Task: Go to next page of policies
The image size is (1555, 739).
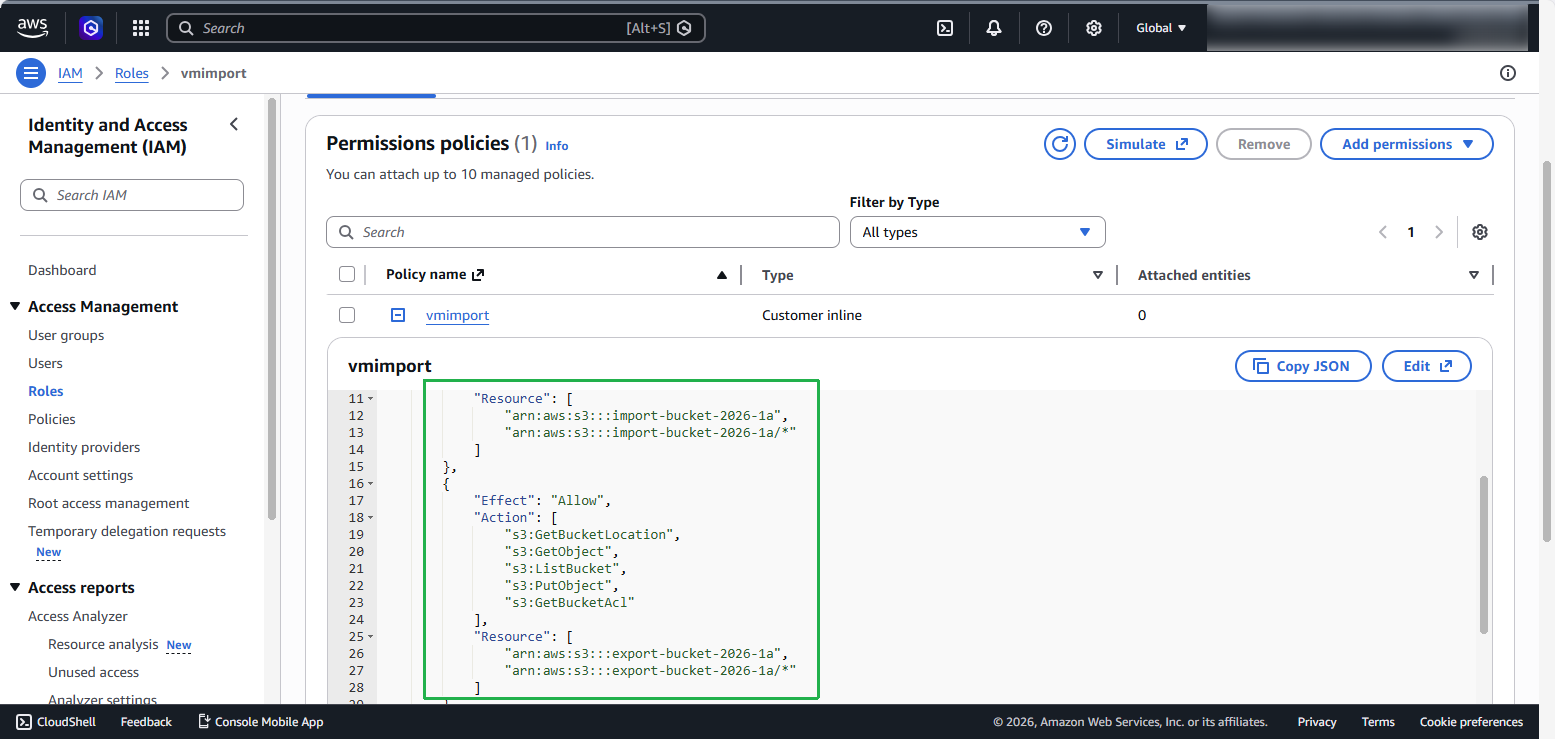Action: pyautogui.click(x=1439, y=232)
